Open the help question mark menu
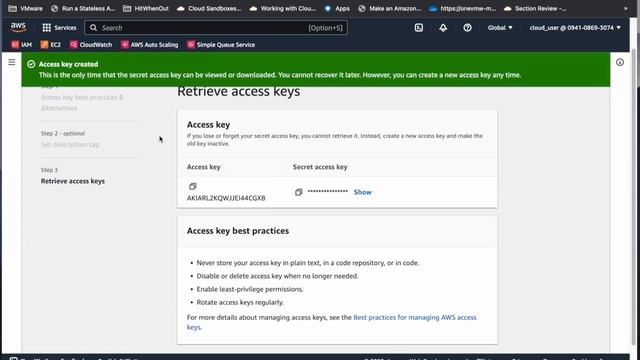 pos(467,28)
